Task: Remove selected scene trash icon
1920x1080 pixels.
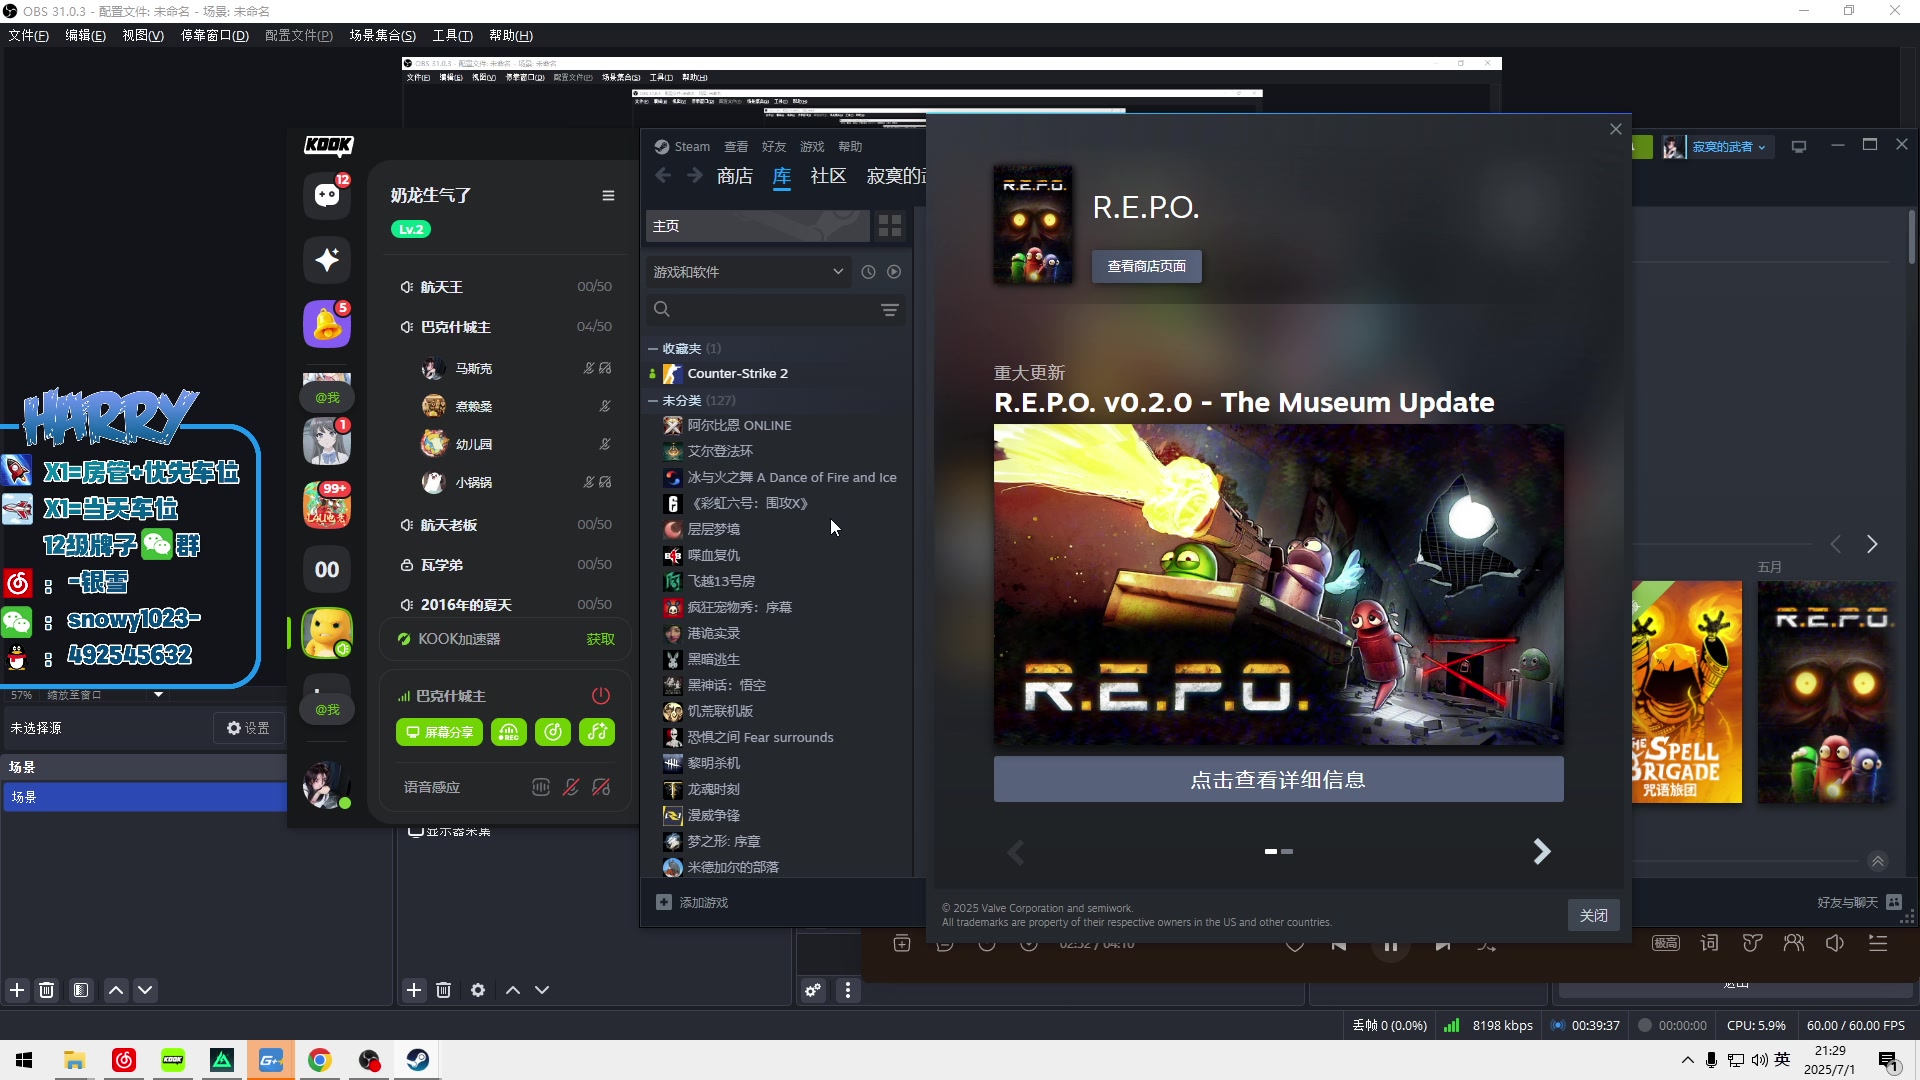Action: coord(46,991)
